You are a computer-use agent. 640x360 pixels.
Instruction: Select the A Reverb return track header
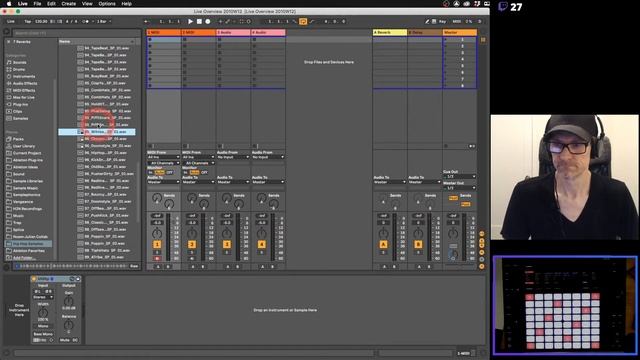tap(390, 32)
